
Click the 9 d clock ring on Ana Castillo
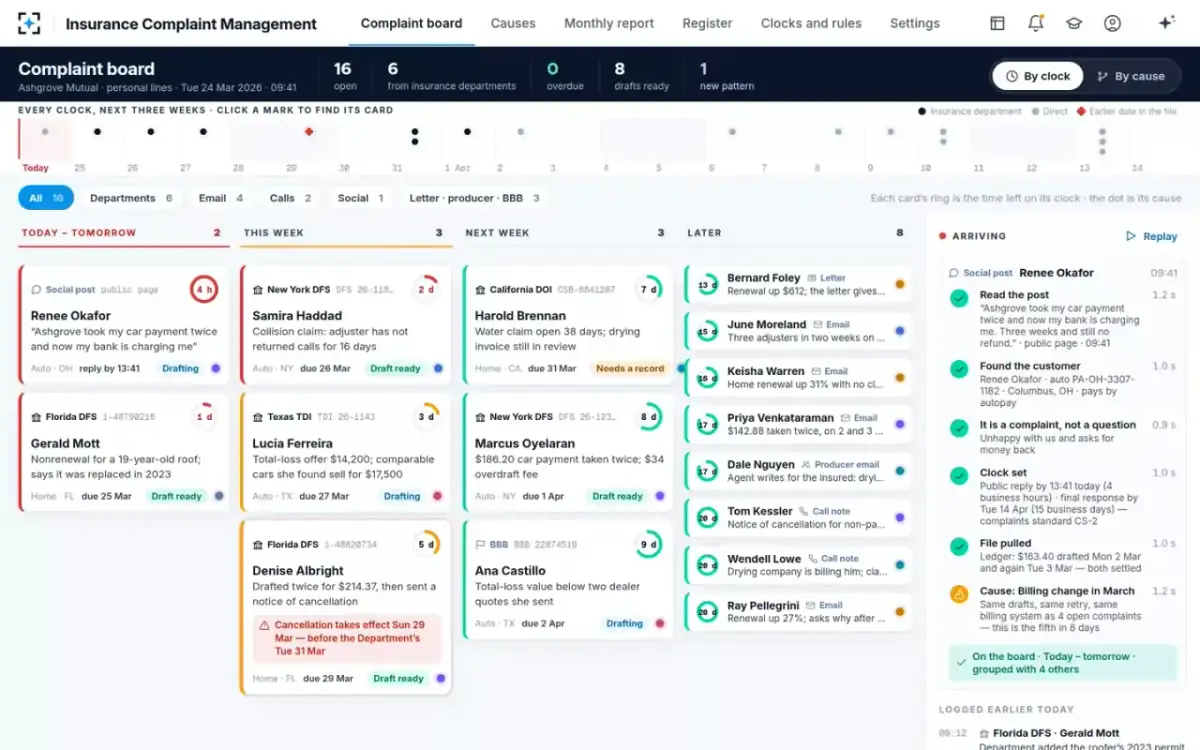648,545
